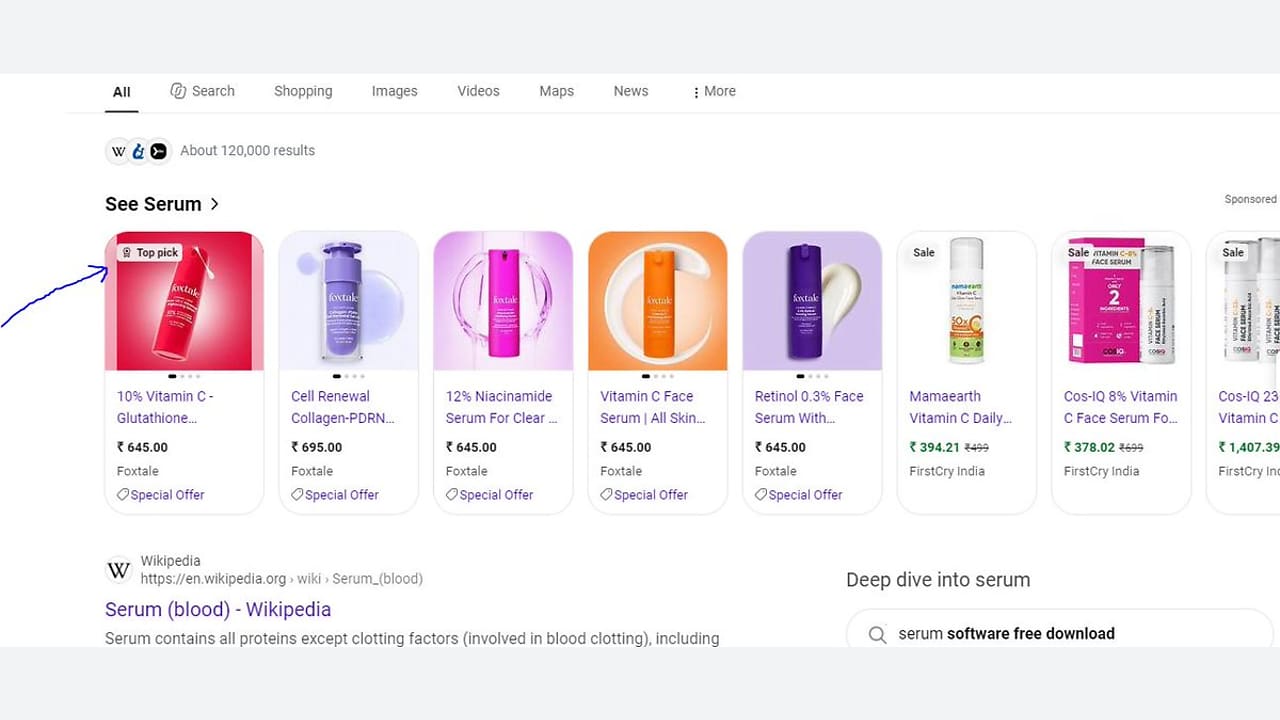The image size is (1280, 720).
Task: Open the See Serum heading link
Action: [153, 204]
